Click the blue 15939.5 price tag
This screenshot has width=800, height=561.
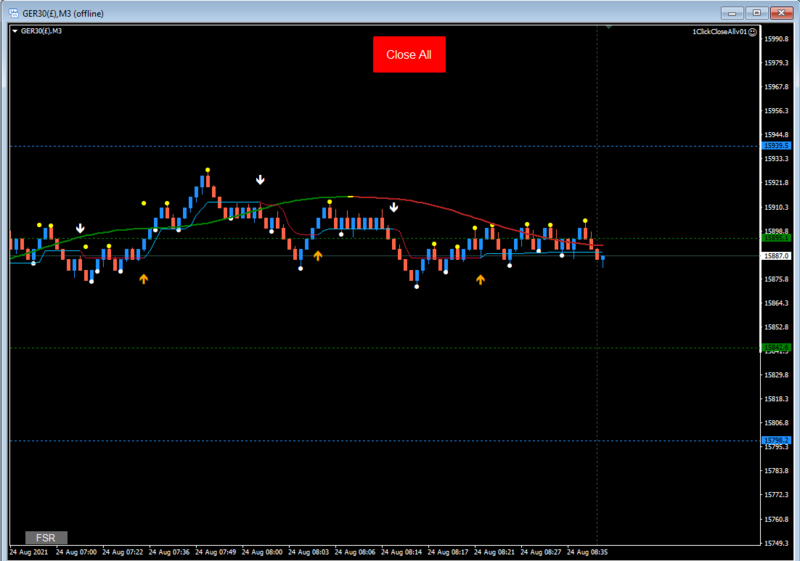(777, 146)
